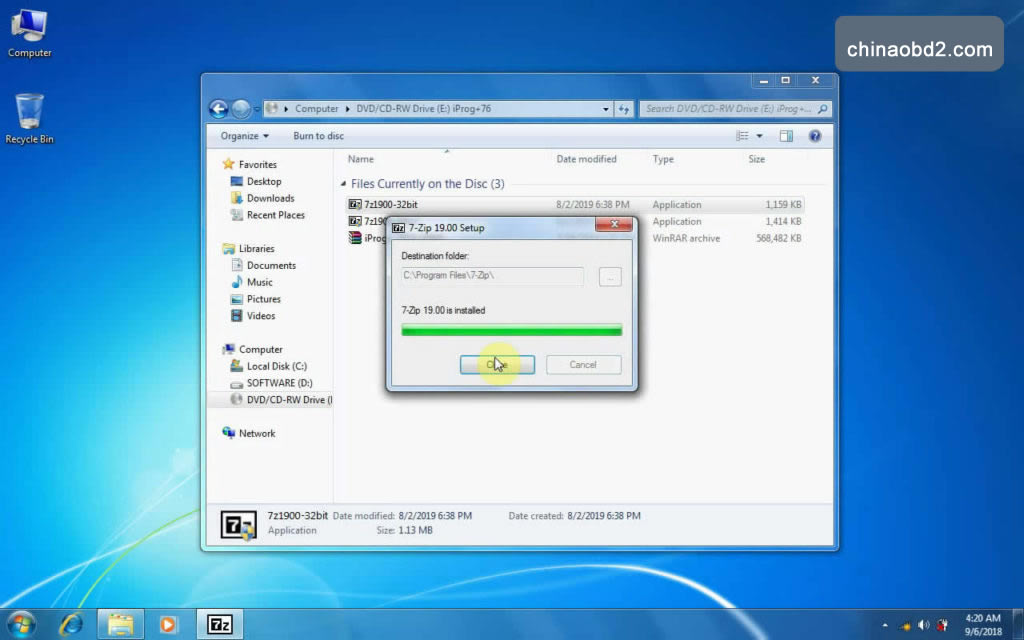Sort by Size column header
This screenshot has width=1024, height=640.
click(x=756, y=159)
